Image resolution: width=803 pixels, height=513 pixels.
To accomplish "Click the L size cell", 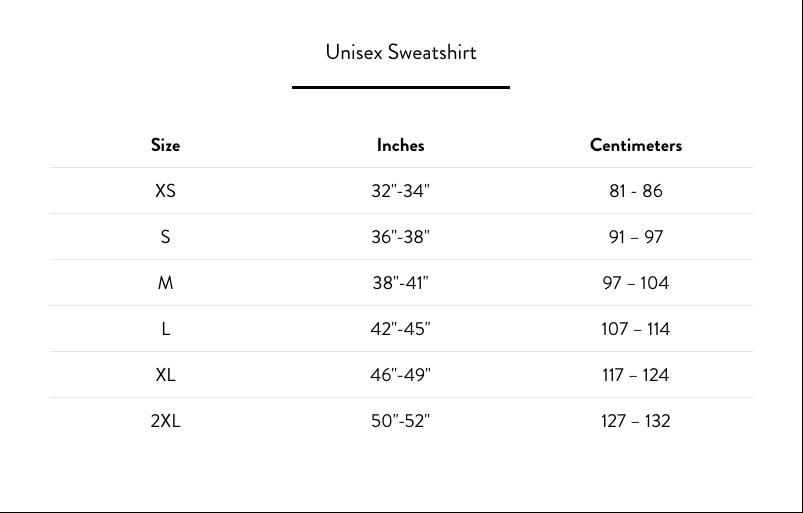I will [x=165, y=329].
